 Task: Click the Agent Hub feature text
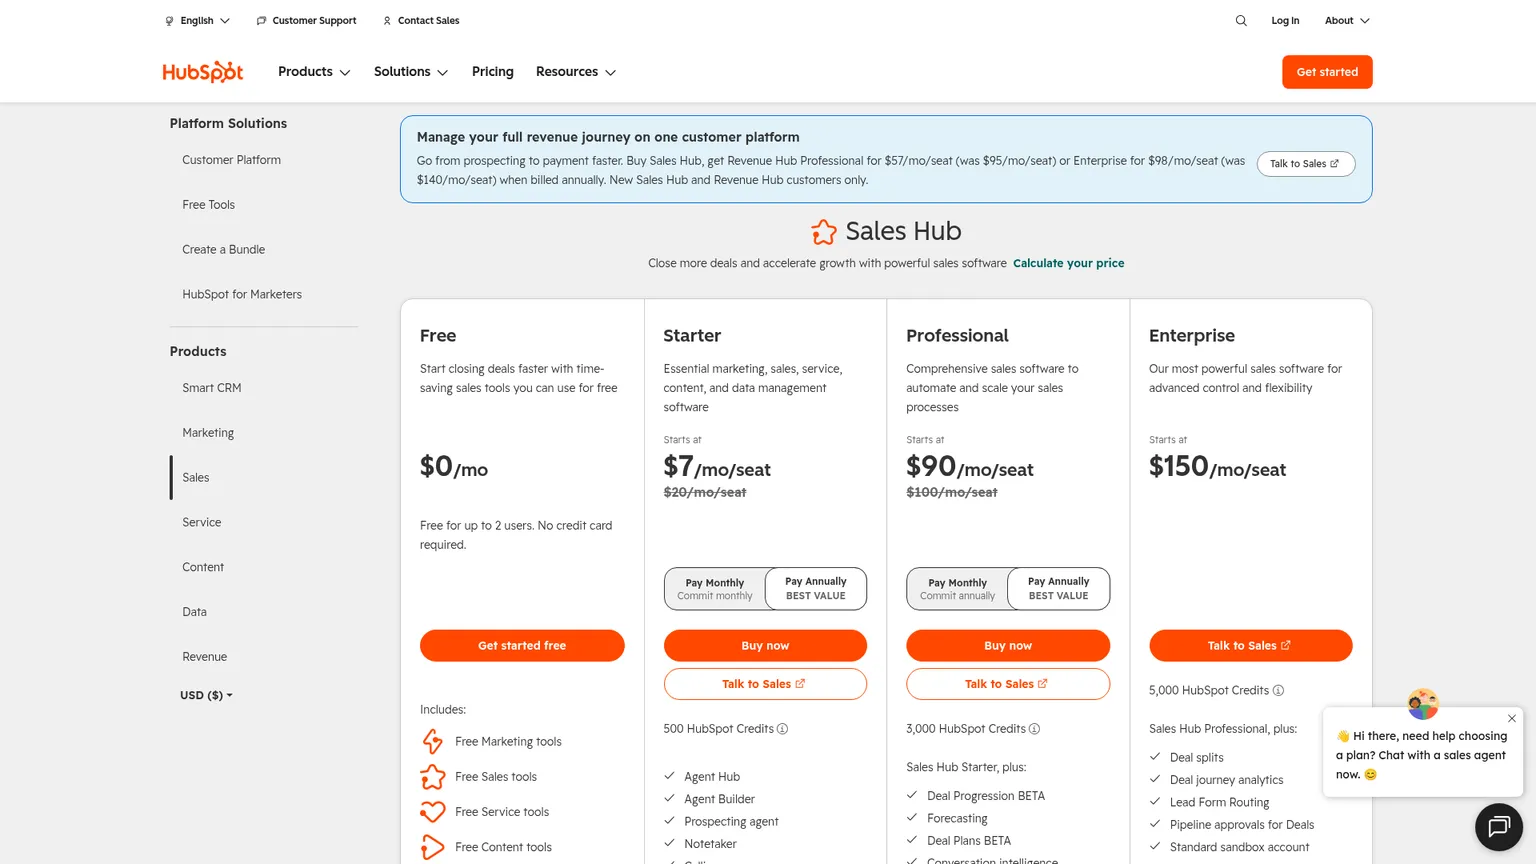712,777
